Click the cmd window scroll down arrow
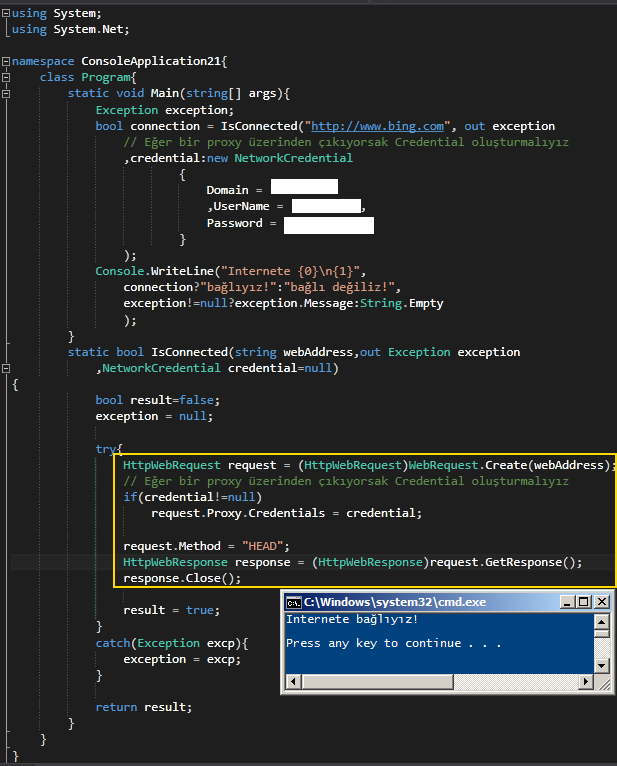The width and height of the screenshot is (617, 766). pyautogui.click(x=601, y=665)
